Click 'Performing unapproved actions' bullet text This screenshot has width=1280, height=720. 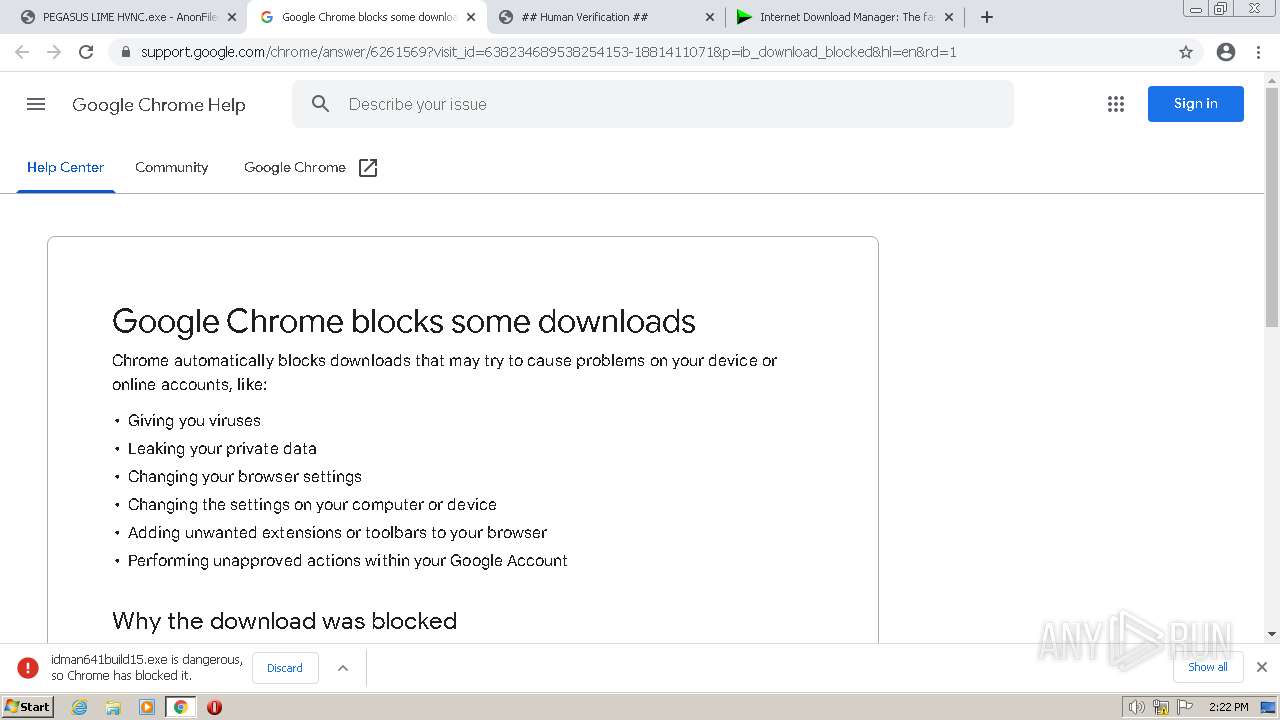tap(348, 561)
